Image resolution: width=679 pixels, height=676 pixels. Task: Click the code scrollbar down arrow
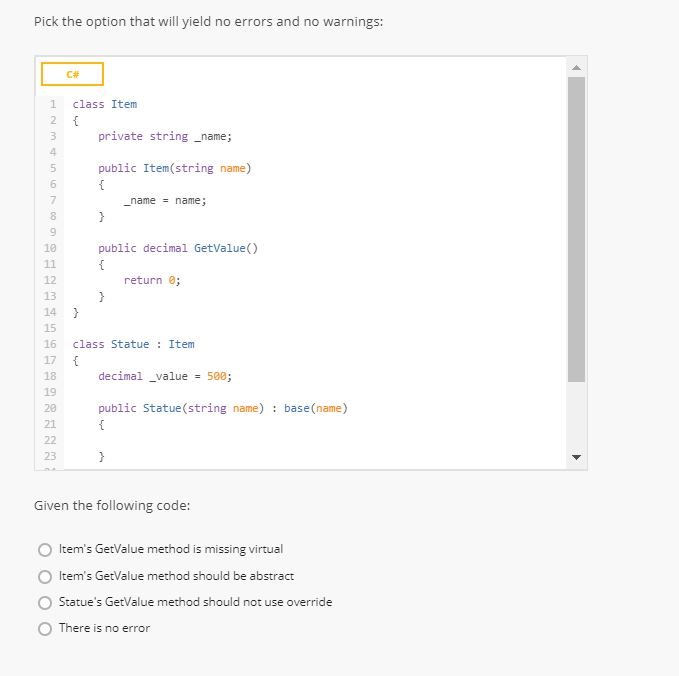point(576,457)
